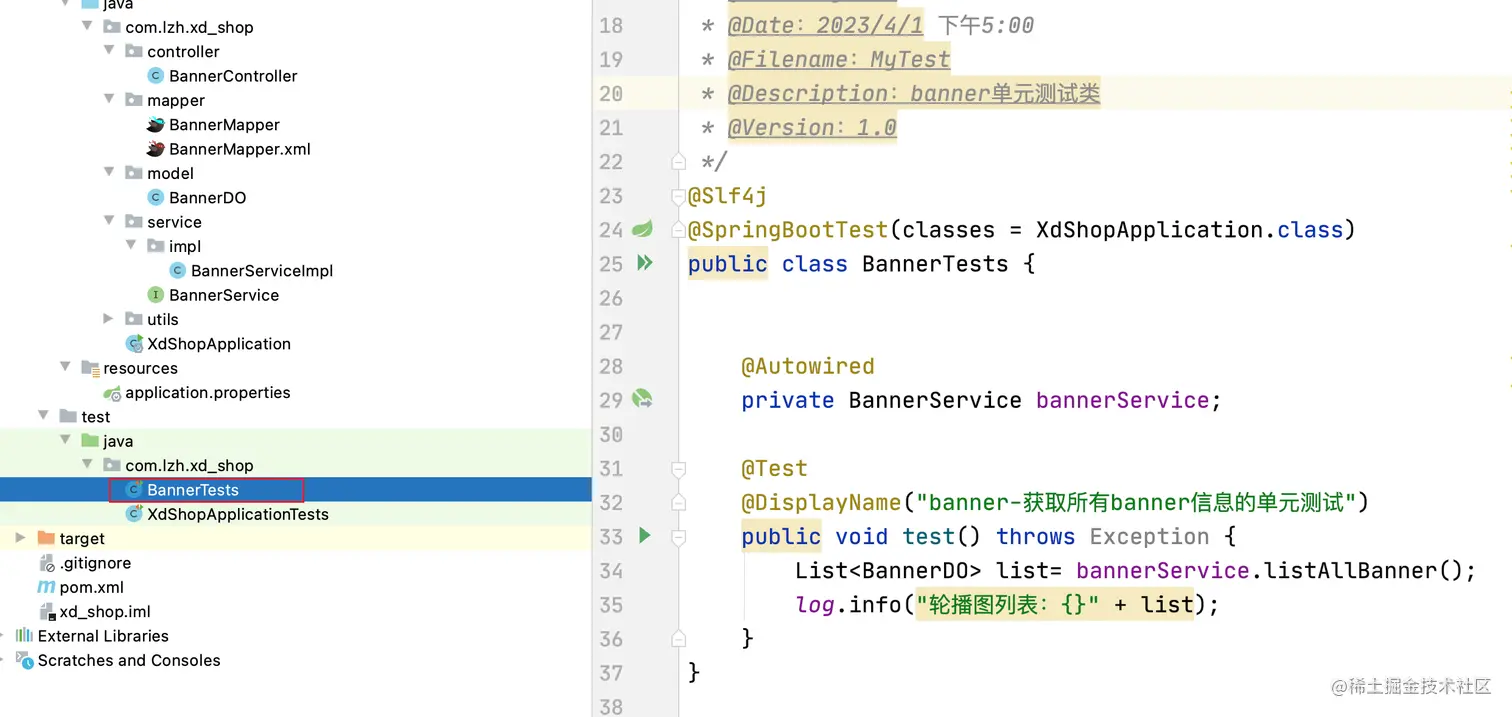Collapse the controller package
1512x717 pixels.
click(109, 52)
